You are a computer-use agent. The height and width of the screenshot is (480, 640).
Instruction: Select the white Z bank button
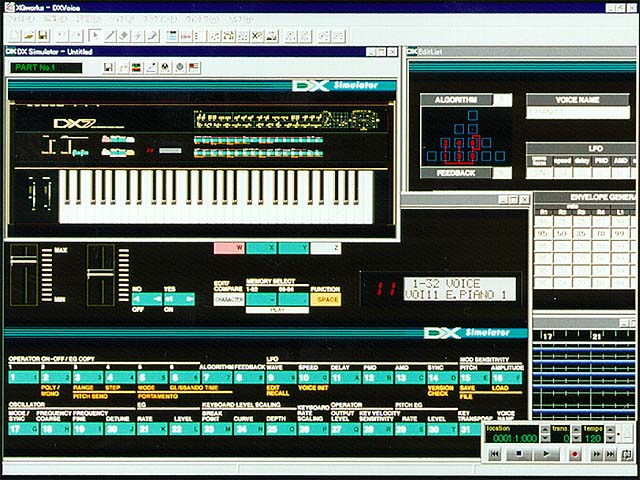(326, 248)
